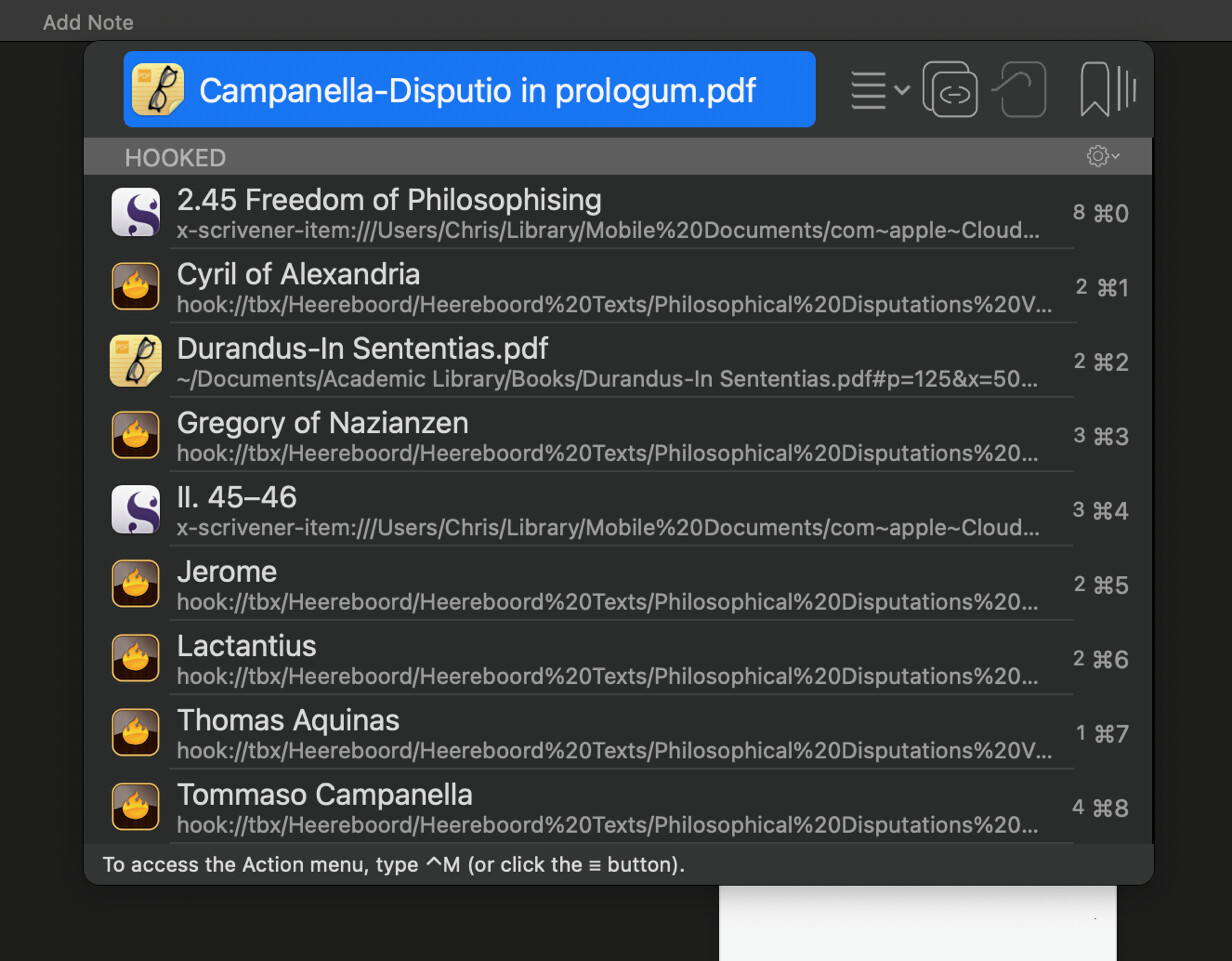Open the Tommaso Campanella hooked note
1232x961 pixels.
point(324,796)
